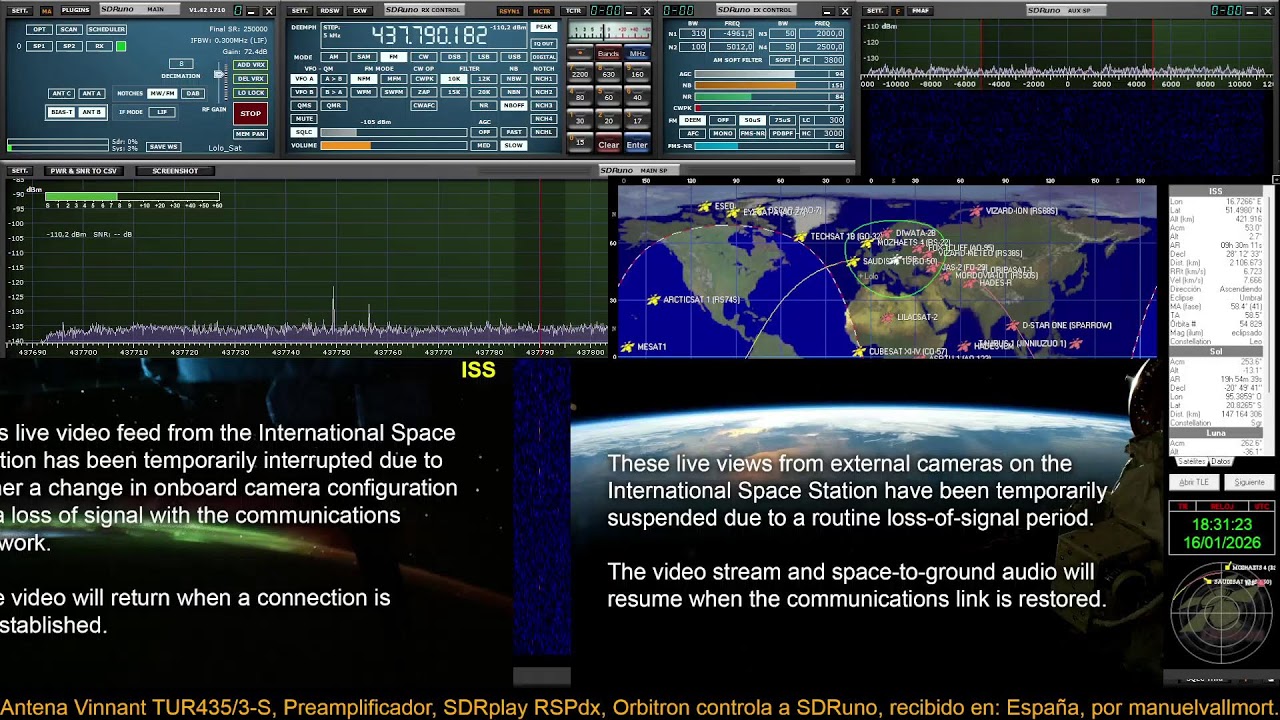1280x720 pixels.
Task: Select VFO B
Action: pyautogui.click(x=304, y=92)
